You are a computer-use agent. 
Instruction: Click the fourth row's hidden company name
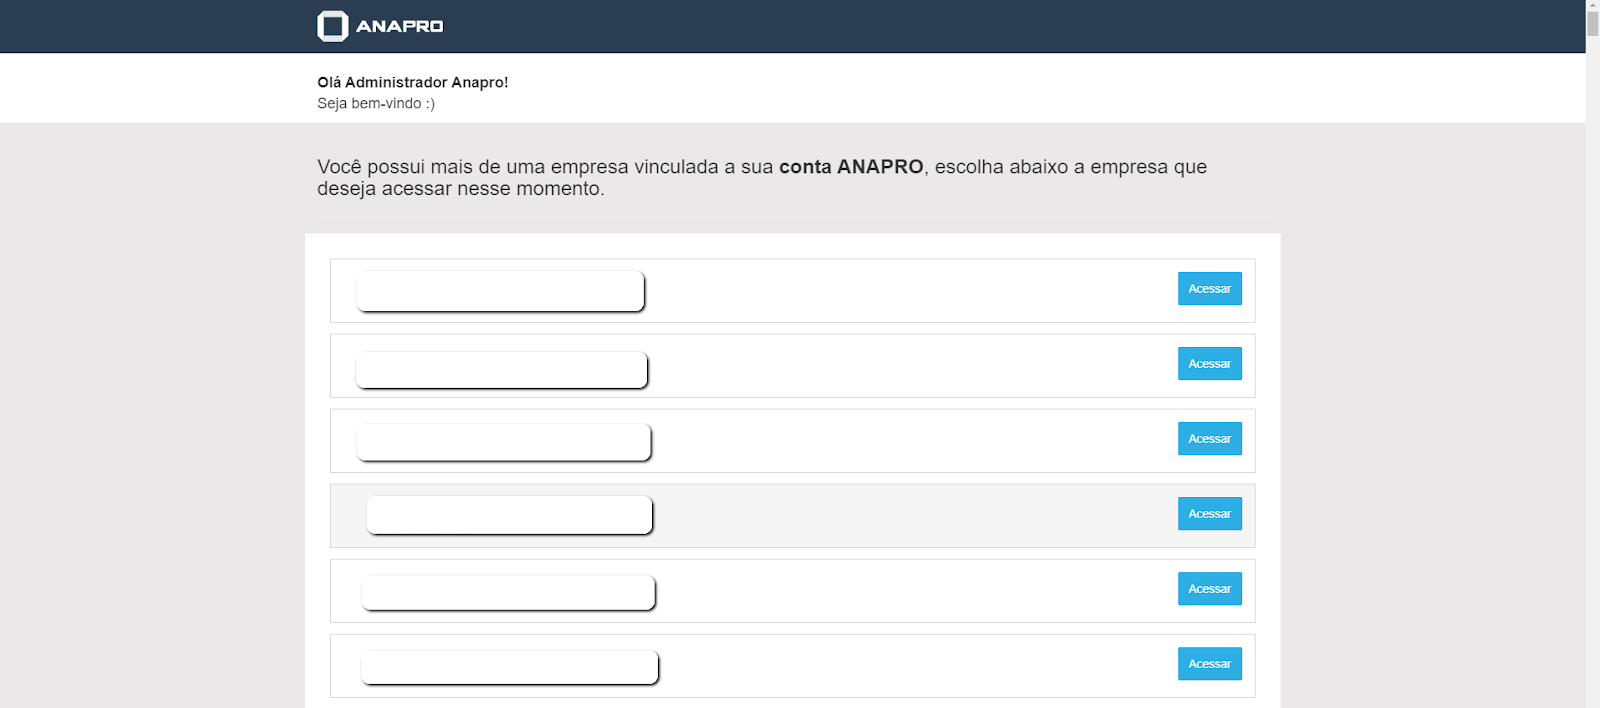pos(509,515)
